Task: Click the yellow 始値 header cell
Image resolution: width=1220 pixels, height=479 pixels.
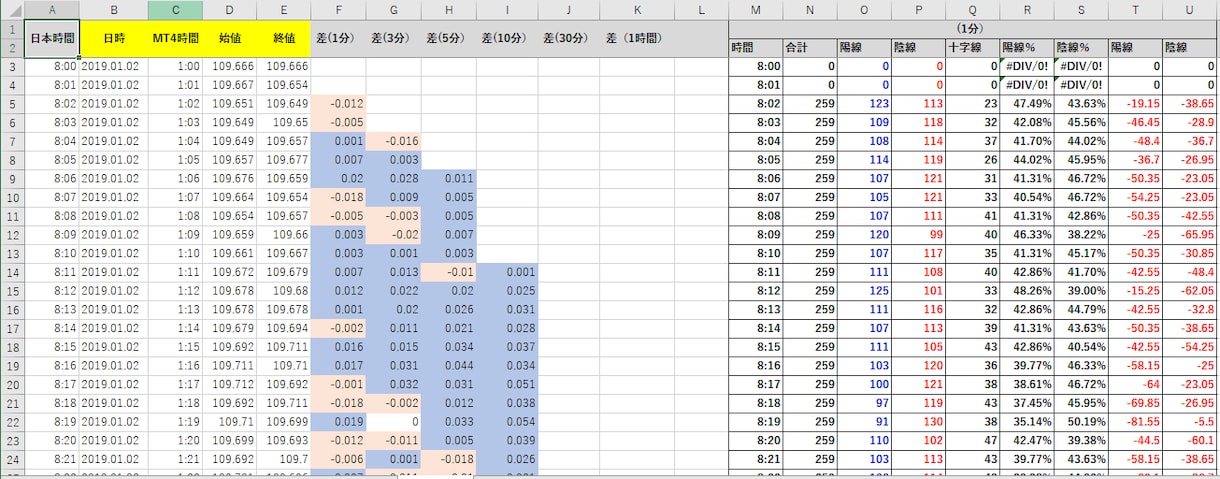Action: point(230,38)
